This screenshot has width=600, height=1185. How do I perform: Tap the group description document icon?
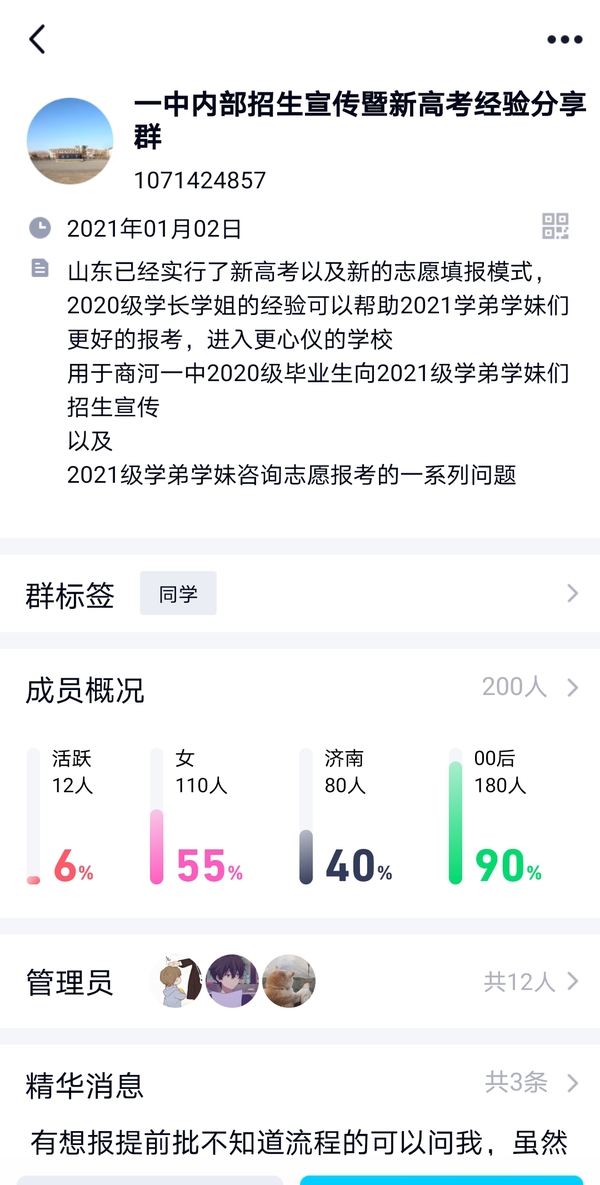[x=39, y=268]
